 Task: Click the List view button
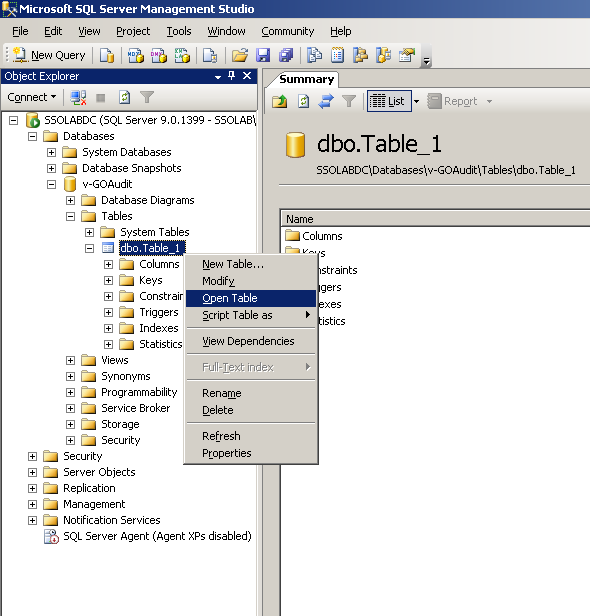click(389, 101)
